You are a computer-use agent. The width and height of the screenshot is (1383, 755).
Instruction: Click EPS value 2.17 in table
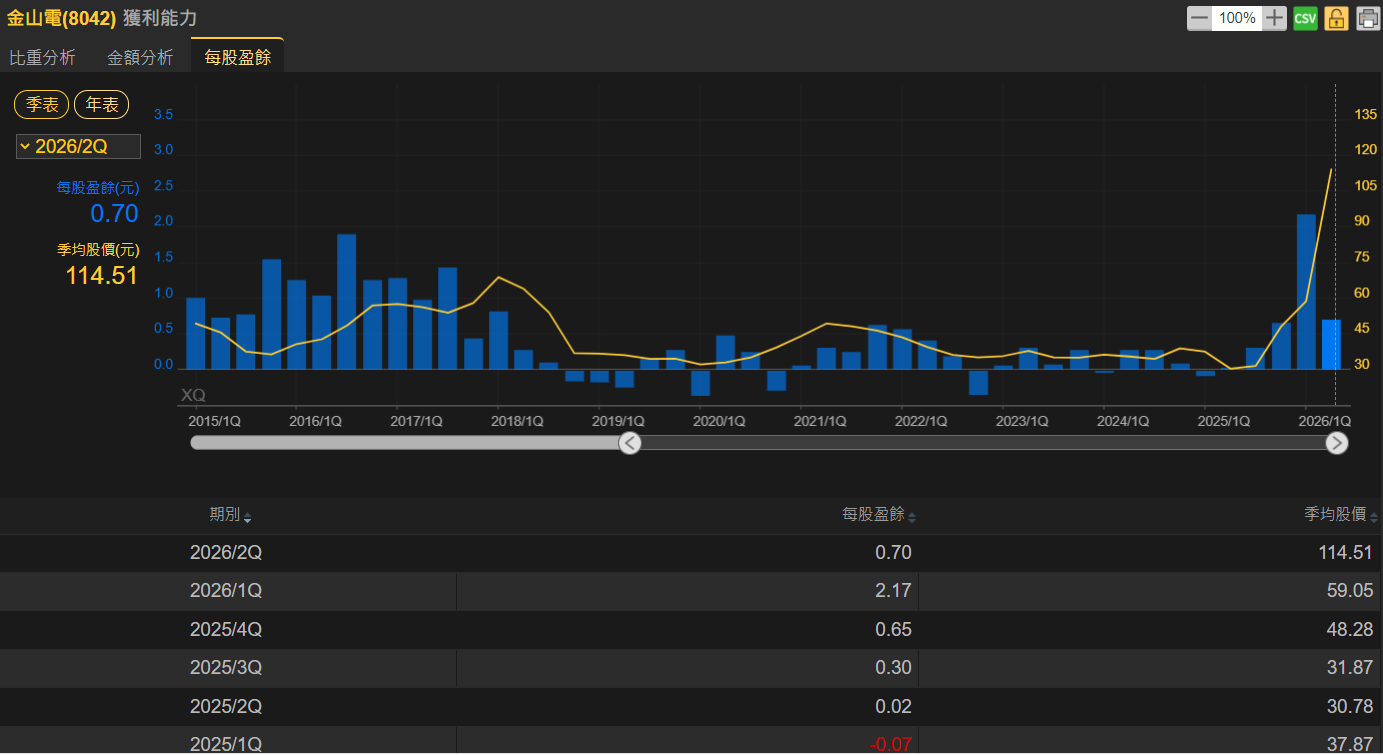coord(893,591)
